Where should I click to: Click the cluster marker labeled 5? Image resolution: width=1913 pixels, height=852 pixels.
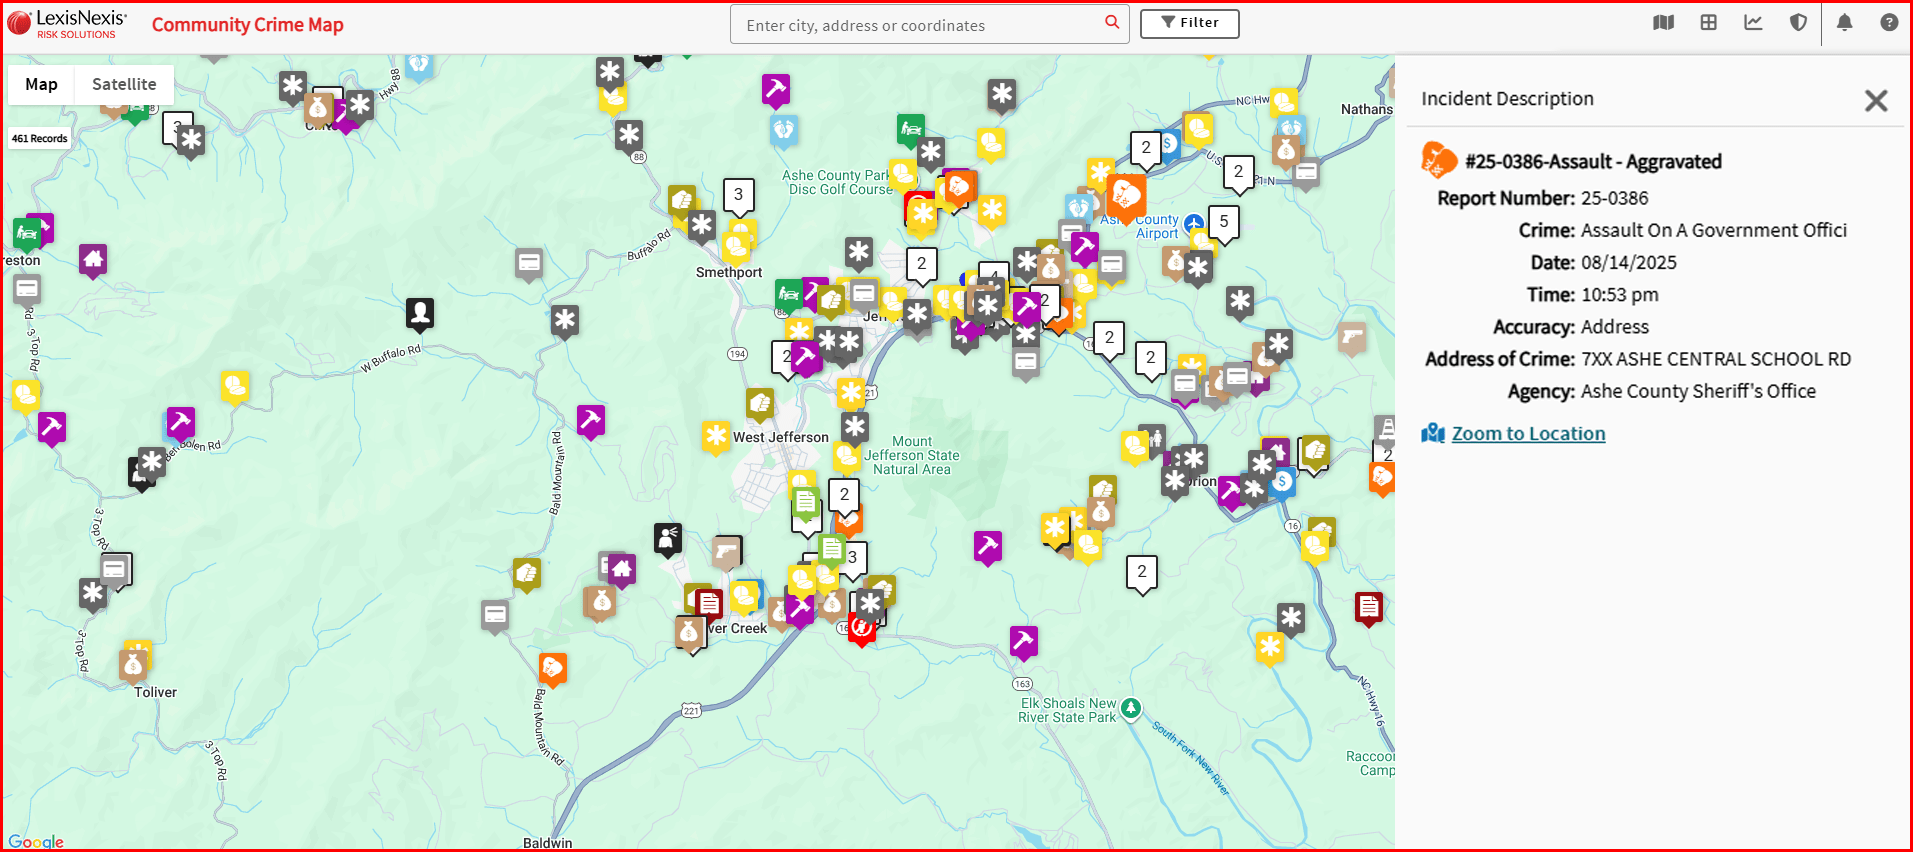(x=1223, y=222)
